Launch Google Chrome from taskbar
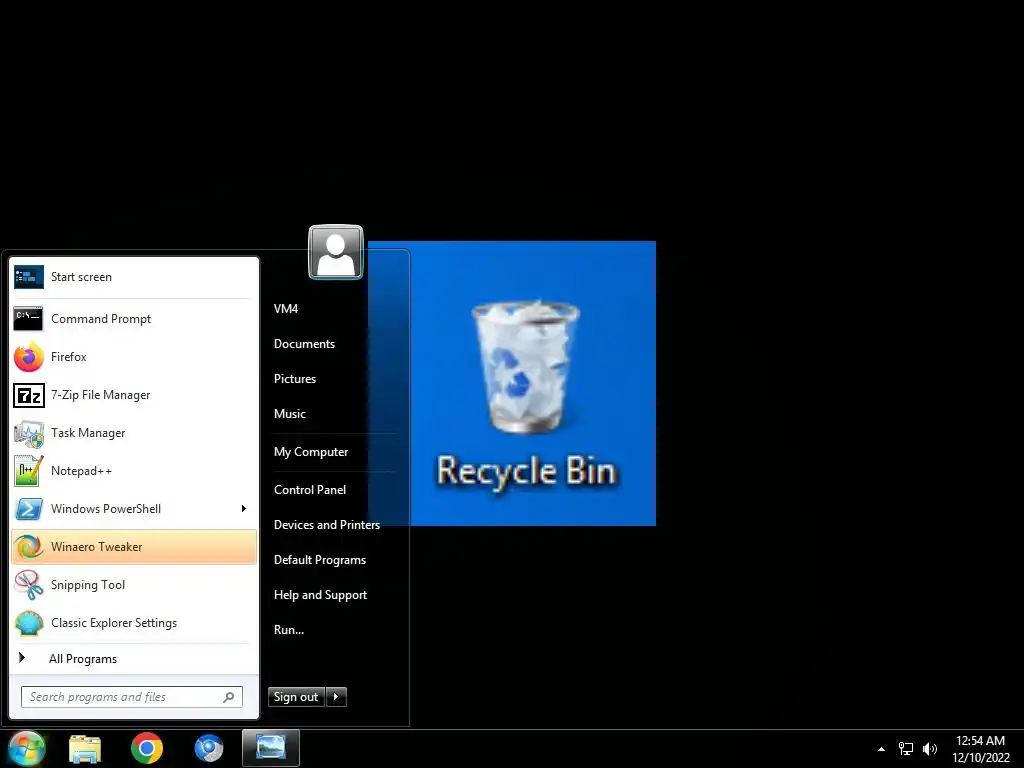This screenshot has width=1024, height=768. pos(147,748)
